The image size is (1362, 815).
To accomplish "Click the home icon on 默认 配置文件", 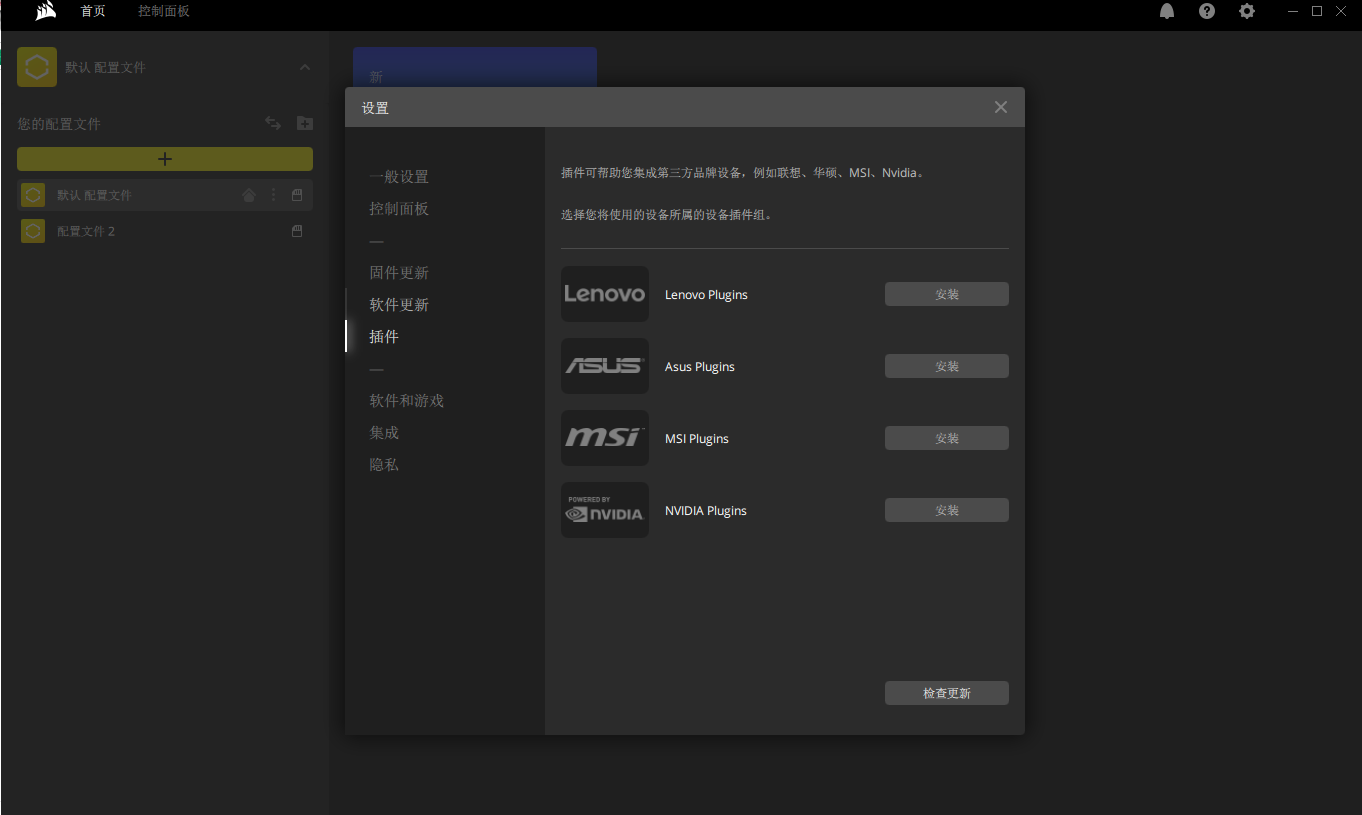I will (249, 195).
